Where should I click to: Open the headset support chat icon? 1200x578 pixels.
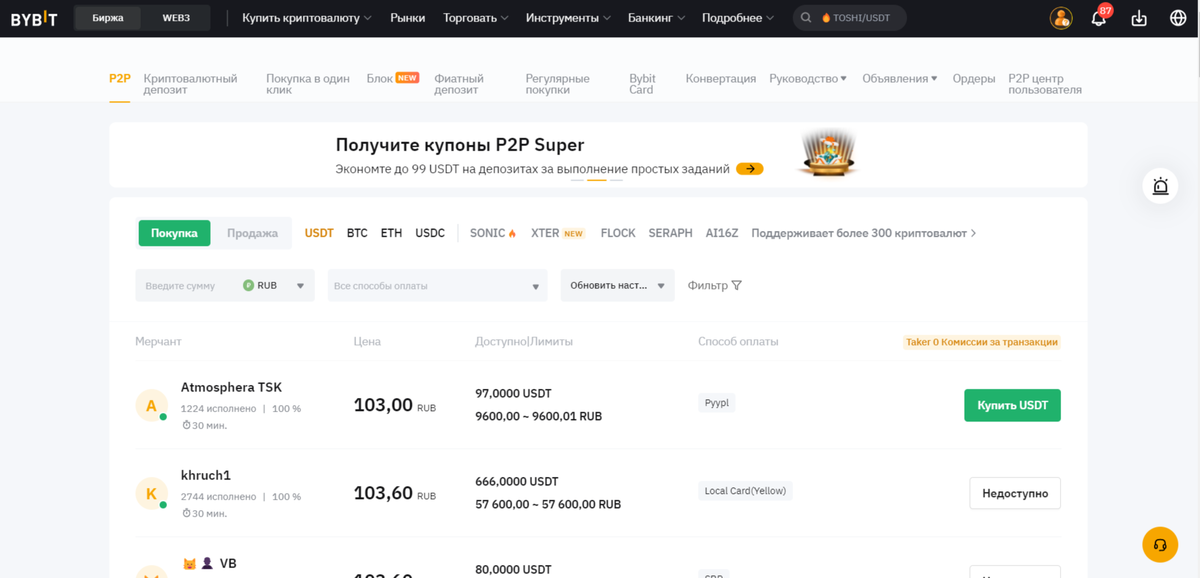coord(1160,545)
